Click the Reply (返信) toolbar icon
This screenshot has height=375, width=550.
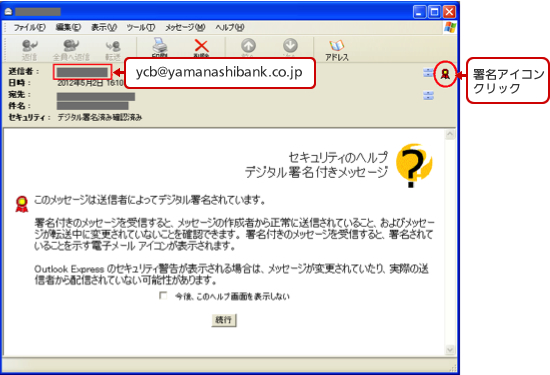coord(29,49)
